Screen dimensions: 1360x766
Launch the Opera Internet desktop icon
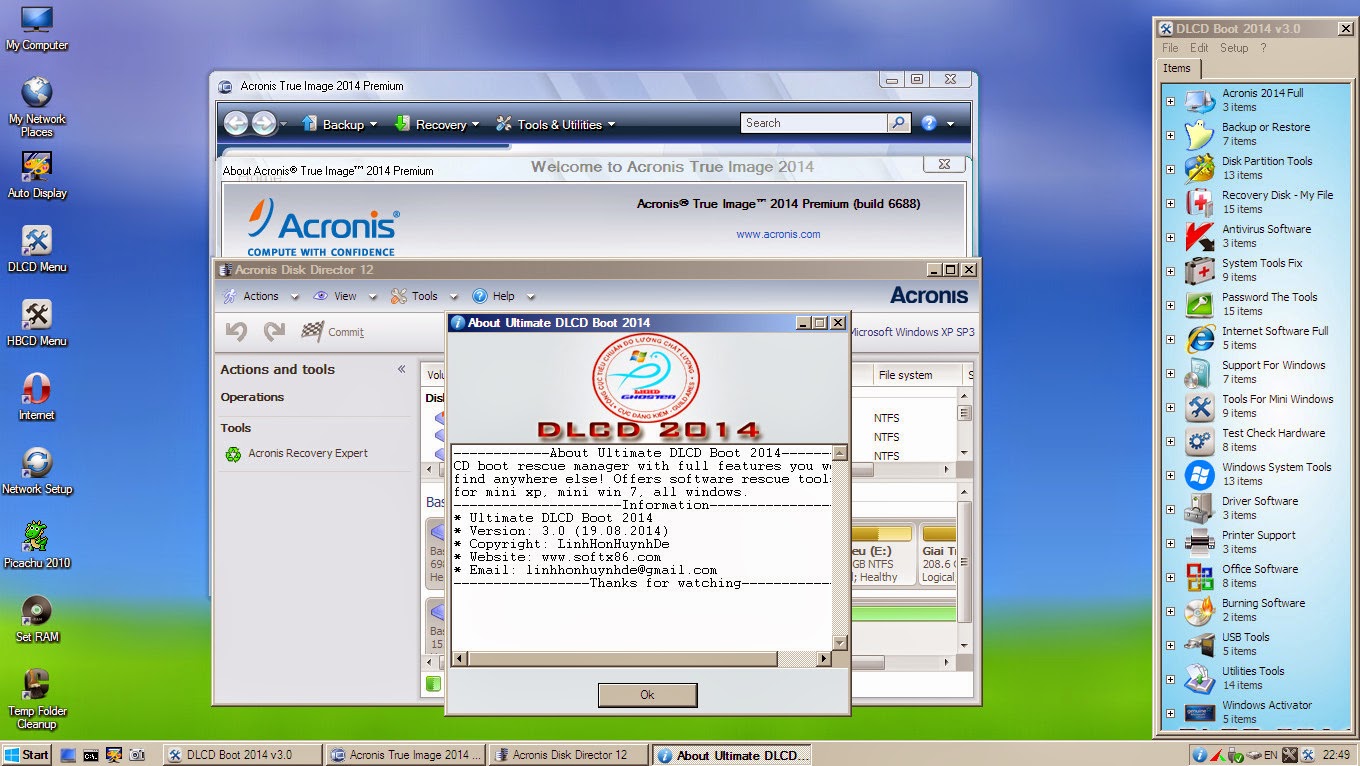click(37, 397)
